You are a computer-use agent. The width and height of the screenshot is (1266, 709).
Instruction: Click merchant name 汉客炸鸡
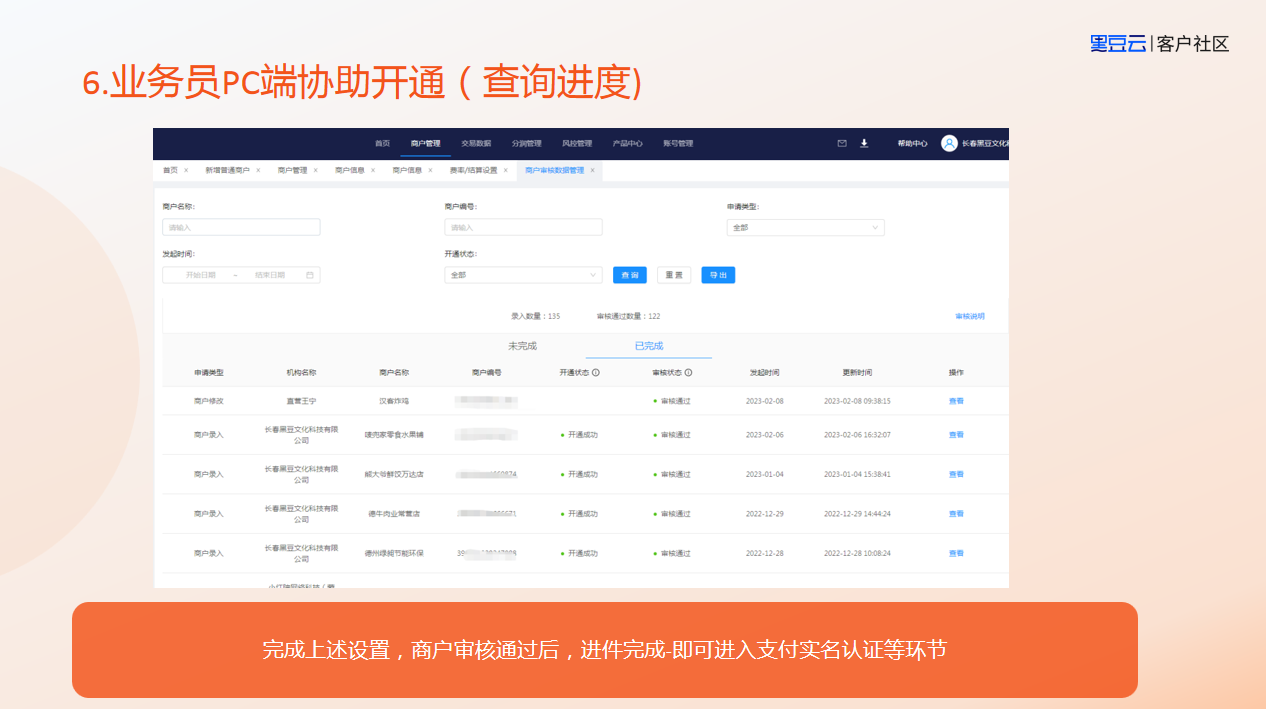(394, 401)
